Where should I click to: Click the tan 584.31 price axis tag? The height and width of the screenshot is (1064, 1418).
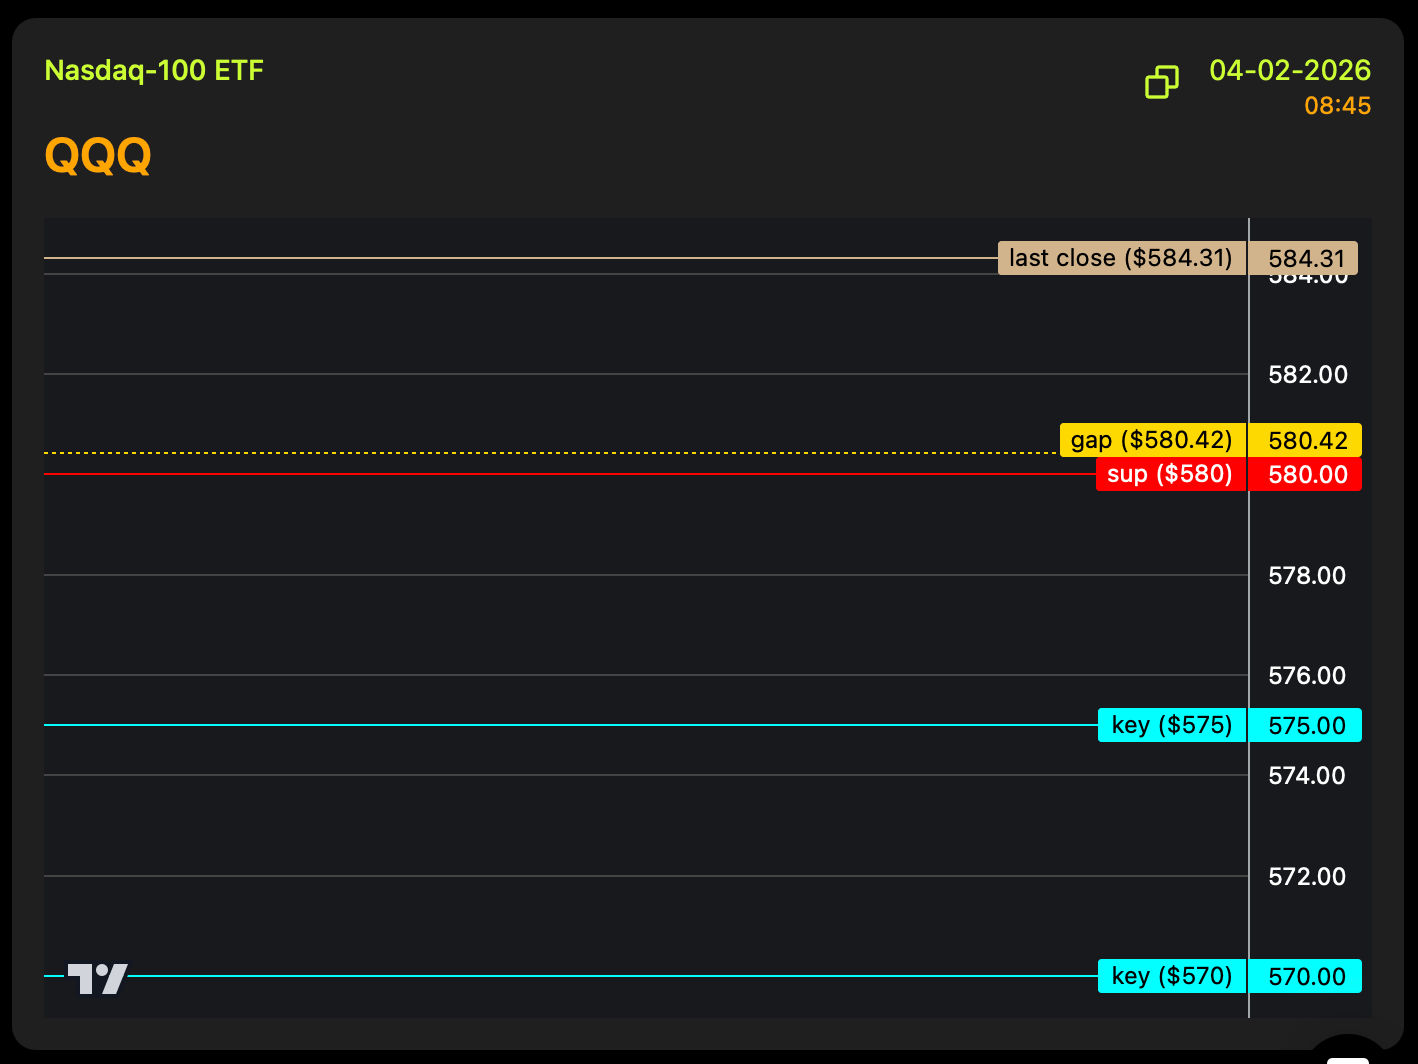(x=1306, y=258)
